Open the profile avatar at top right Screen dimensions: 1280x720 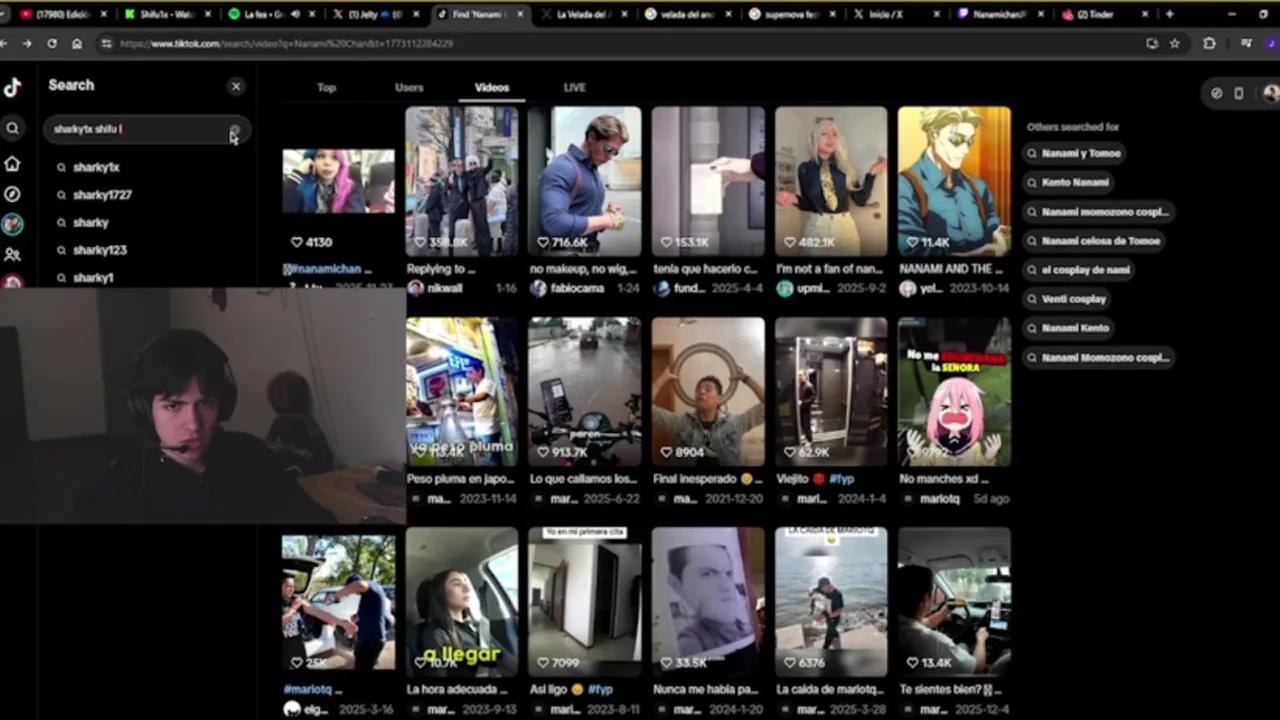click(x=1271, y=93)
